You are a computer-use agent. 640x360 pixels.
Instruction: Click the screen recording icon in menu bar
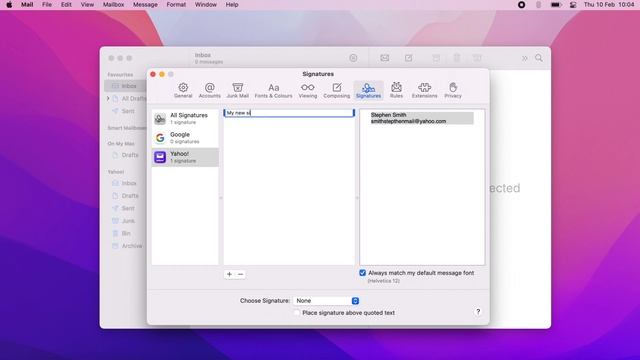tap(521, 5)
